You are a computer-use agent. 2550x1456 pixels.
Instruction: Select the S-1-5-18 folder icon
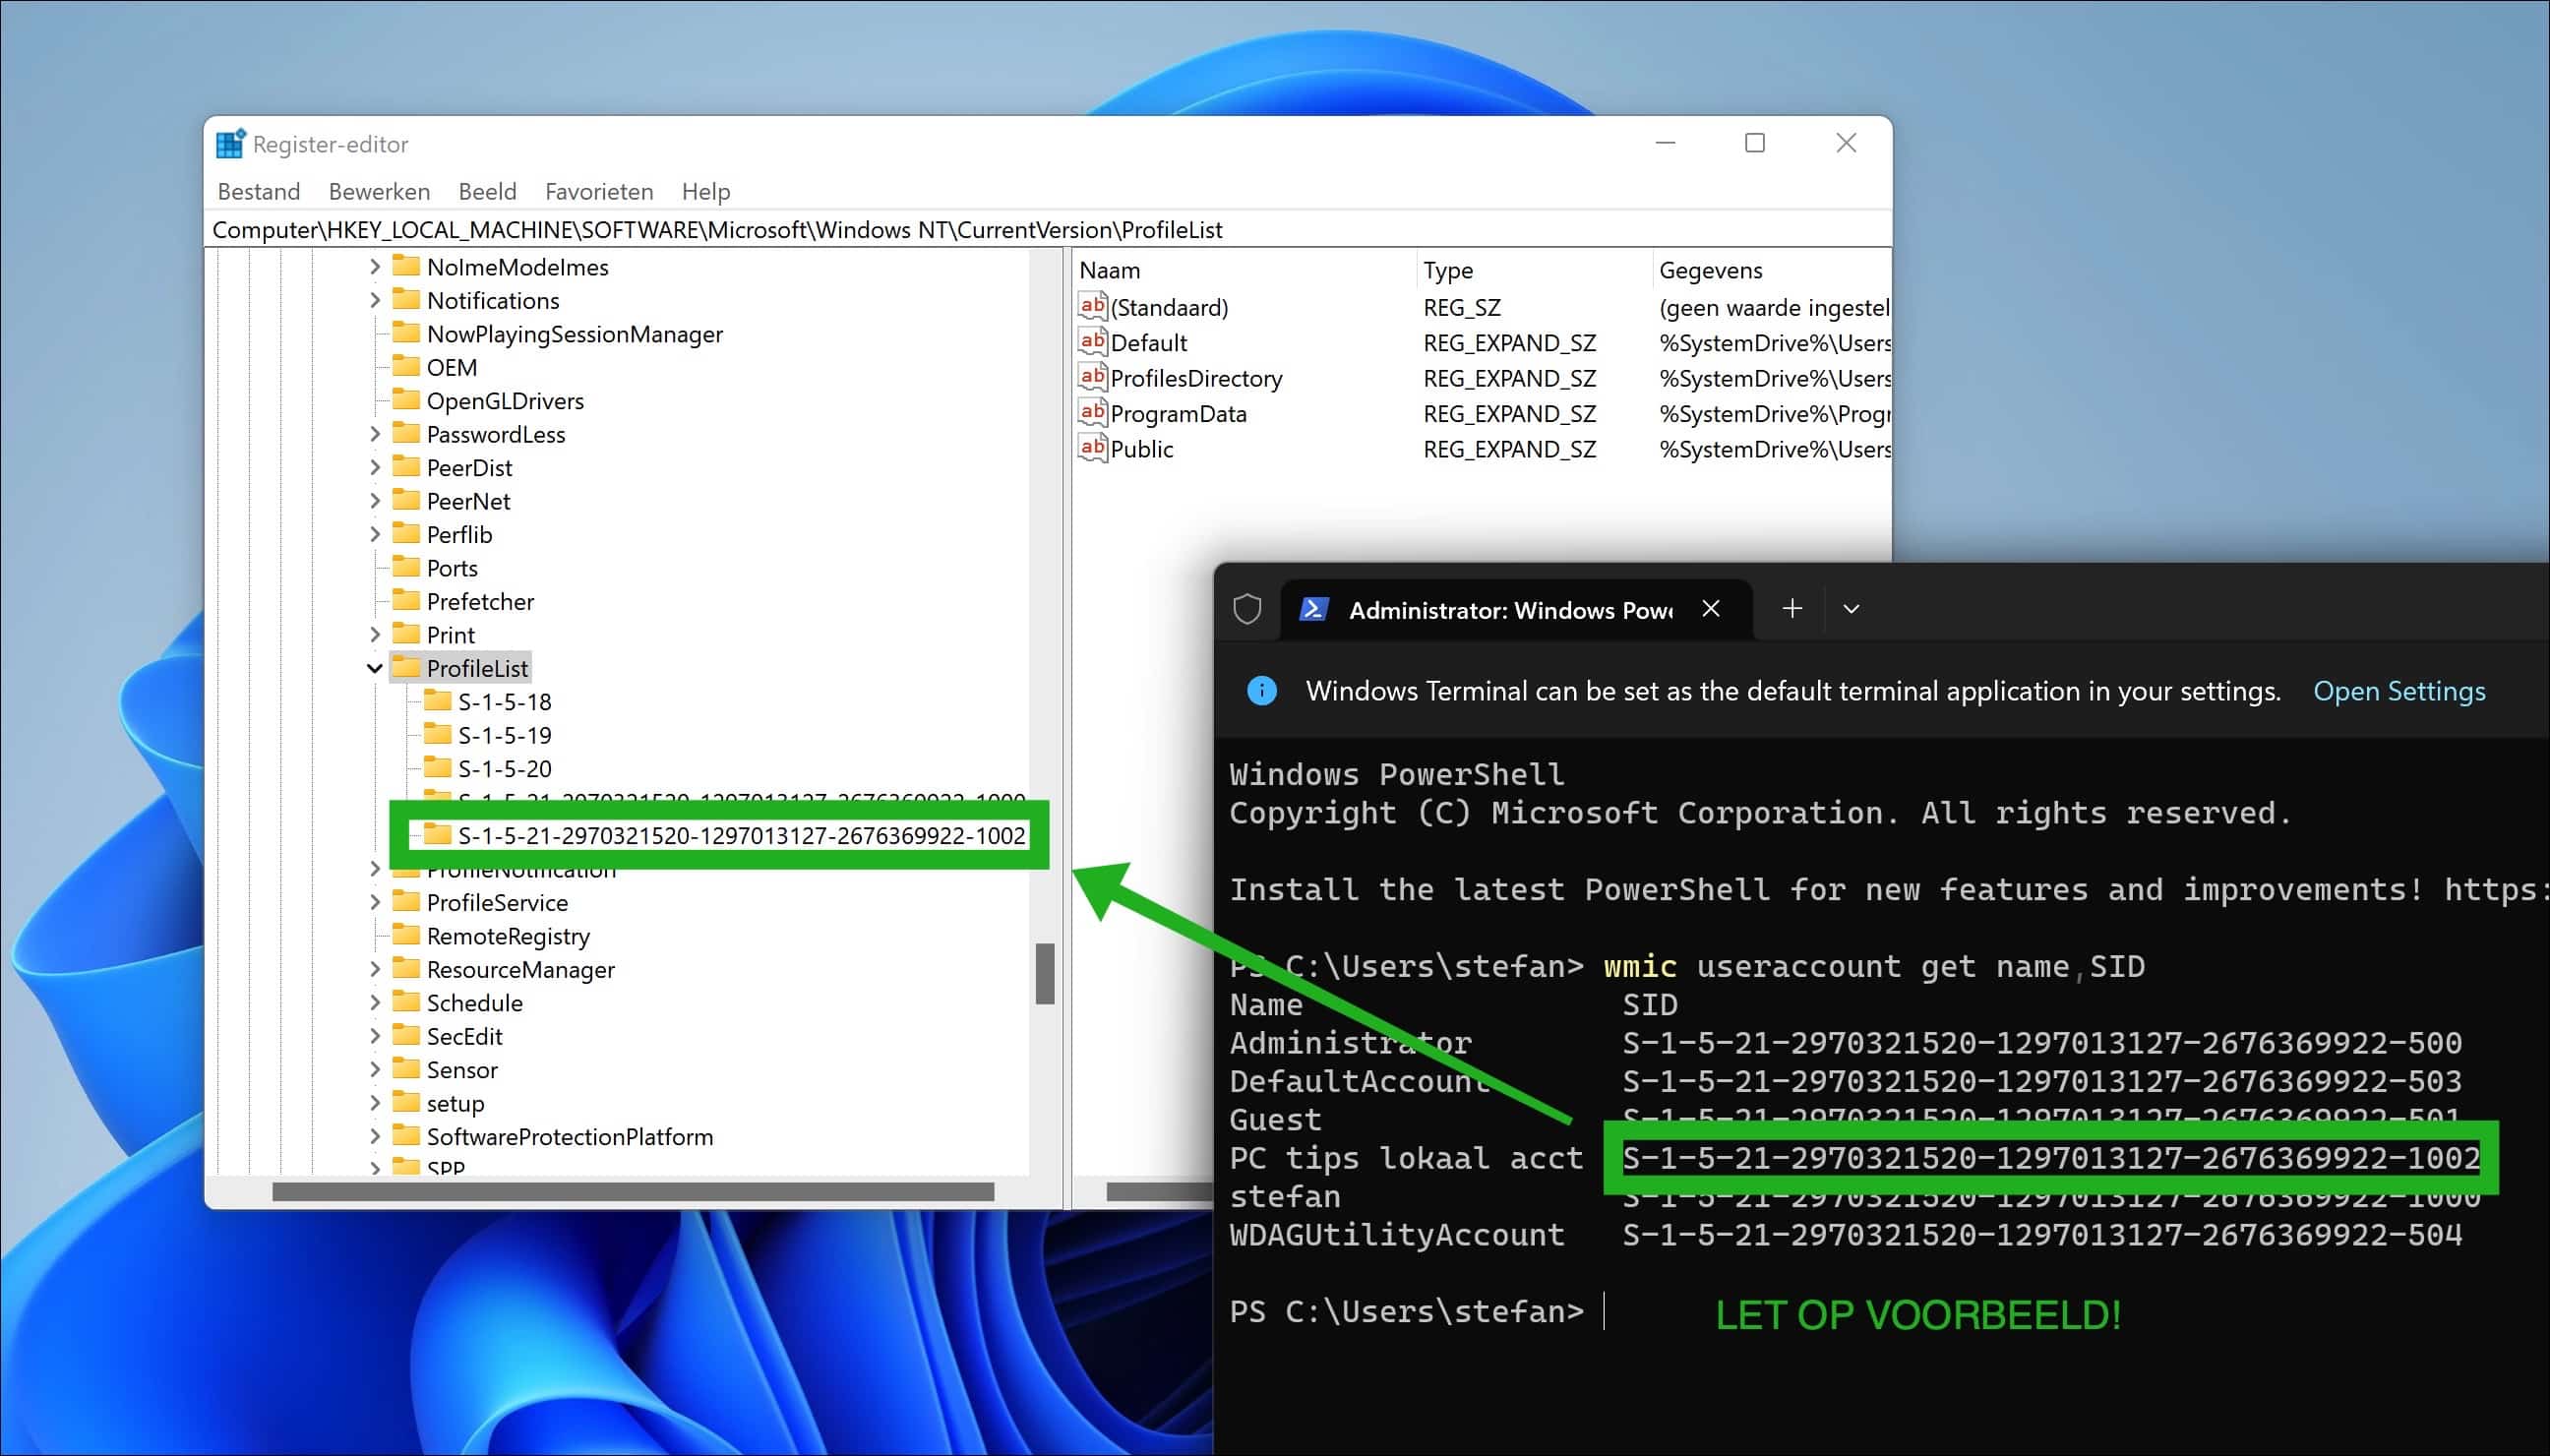(440, 700)
